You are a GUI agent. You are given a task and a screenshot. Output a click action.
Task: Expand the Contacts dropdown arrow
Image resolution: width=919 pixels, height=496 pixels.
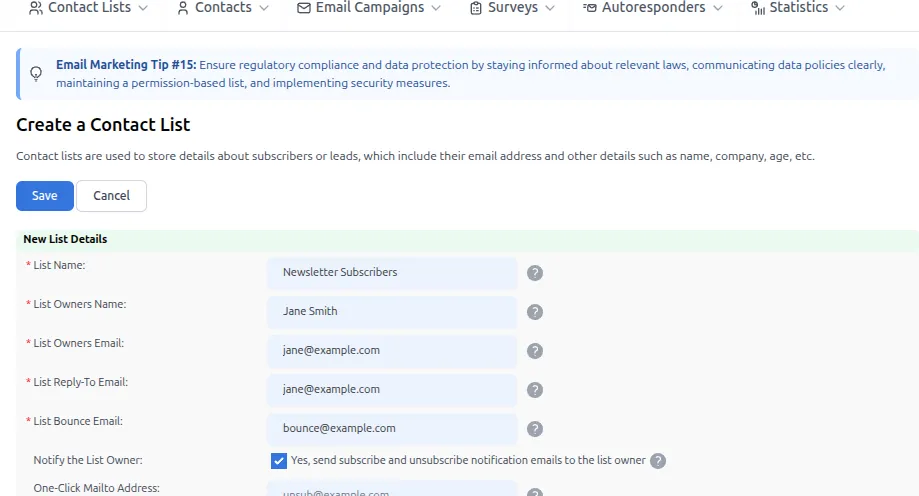[x=264, y=8]
